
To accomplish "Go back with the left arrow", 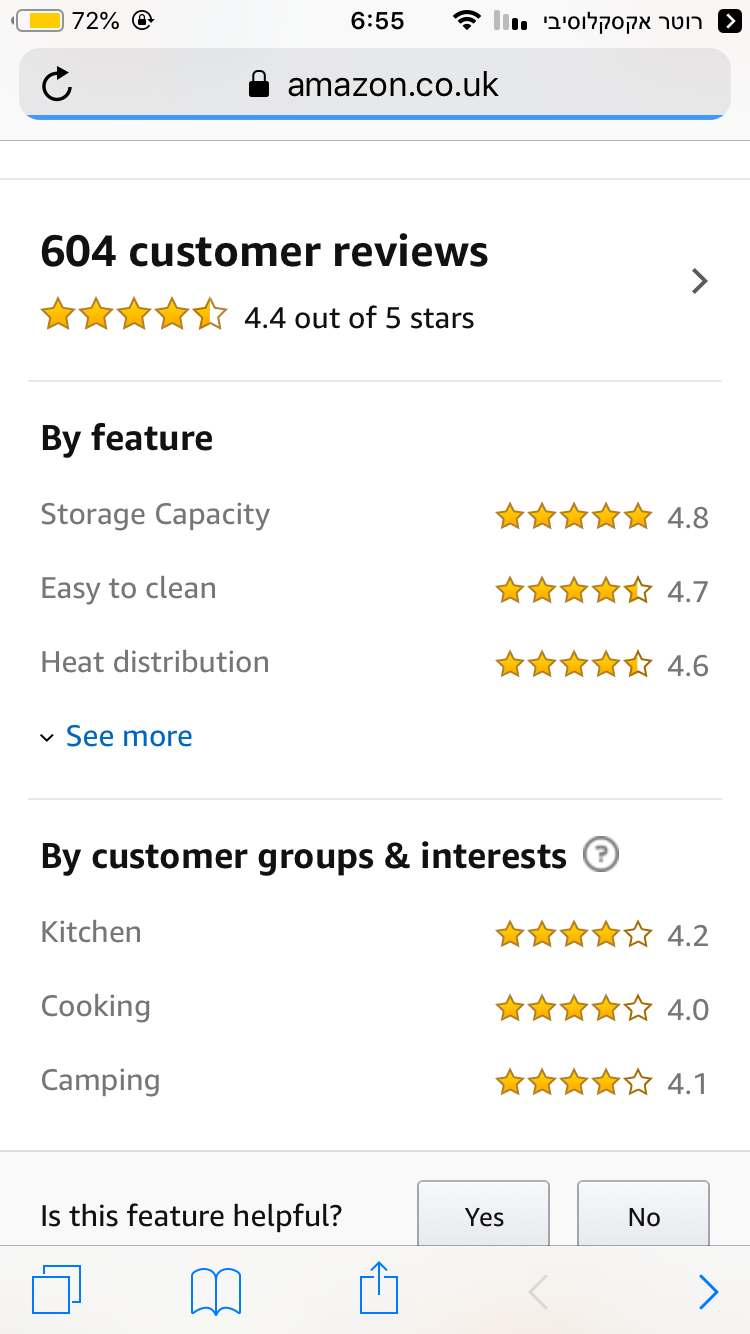I will point(538,1292).
